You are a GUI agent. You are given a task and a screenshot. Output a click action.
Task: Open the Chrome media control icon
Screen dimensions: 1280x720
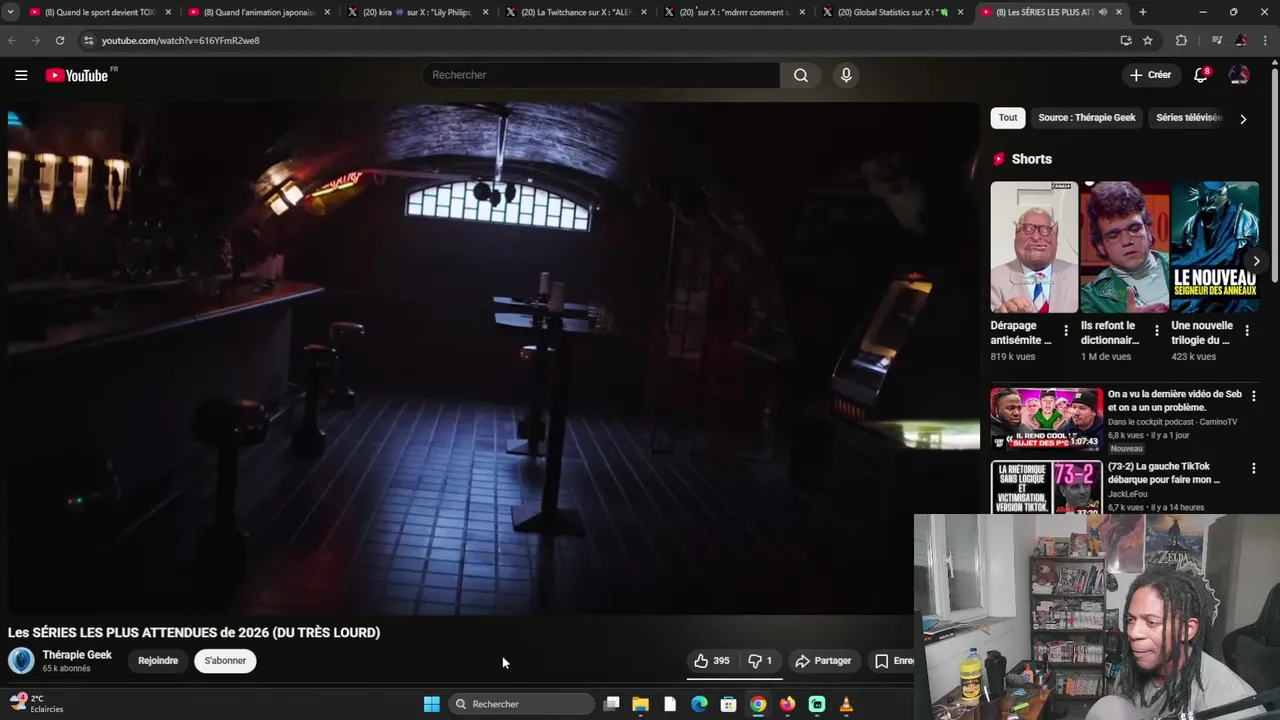[x=1217, y=40]
